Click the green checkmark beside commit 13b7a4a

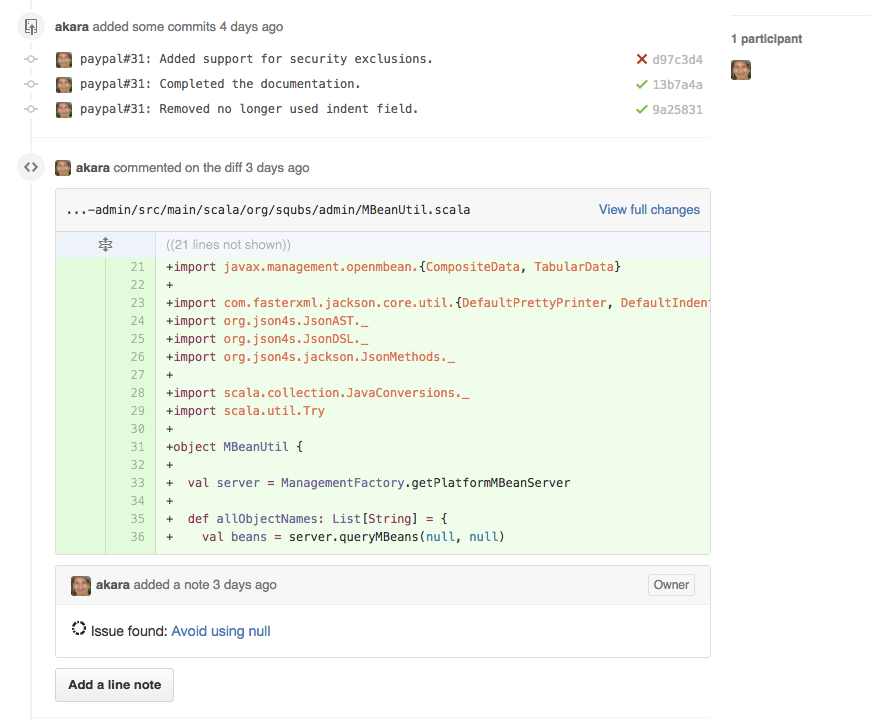(642, 84)
